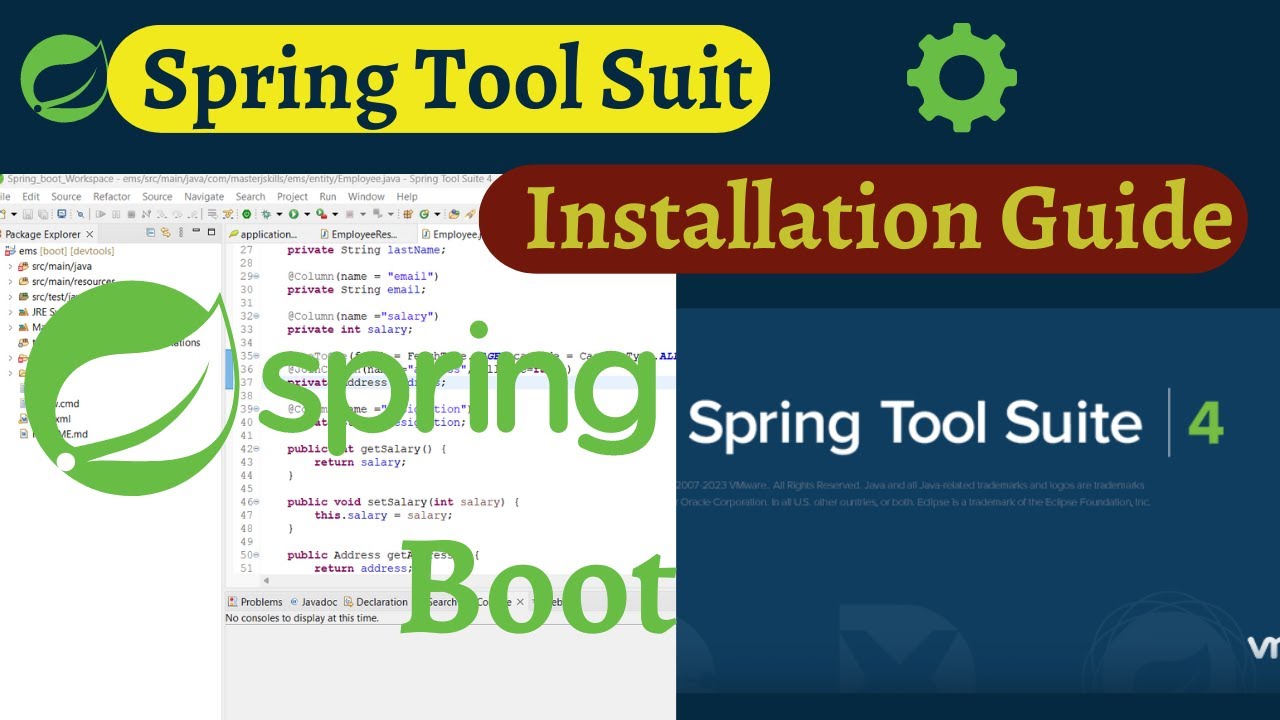Open the Debug dropdown arrow
Viewport: 1280px width, 720px height.
(x=279, y=214)
